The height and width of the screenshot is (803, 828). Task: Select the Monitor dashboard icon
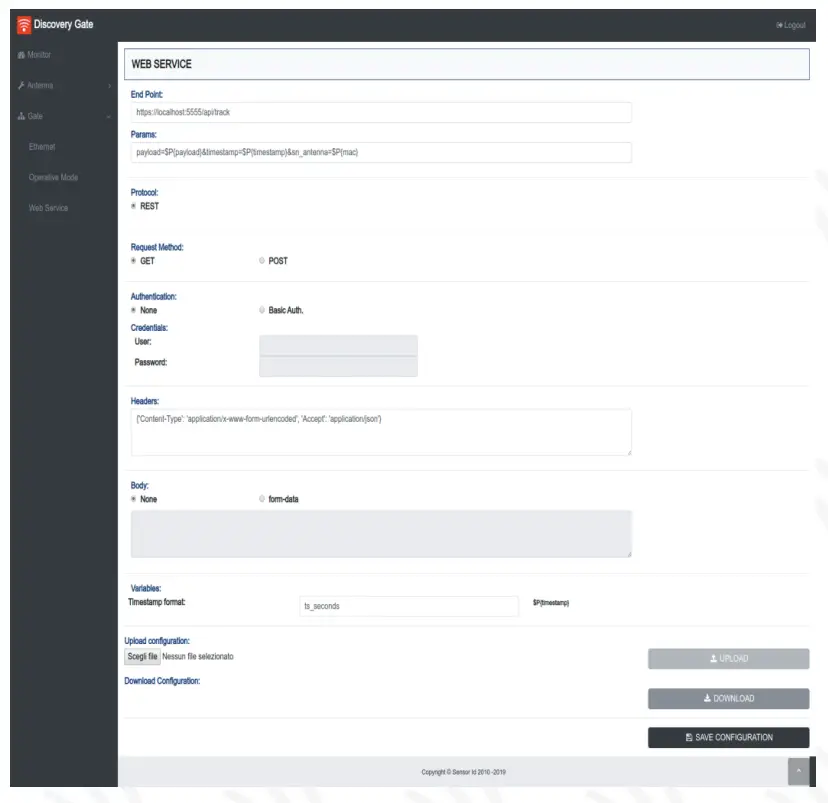[x=21, y=55]
